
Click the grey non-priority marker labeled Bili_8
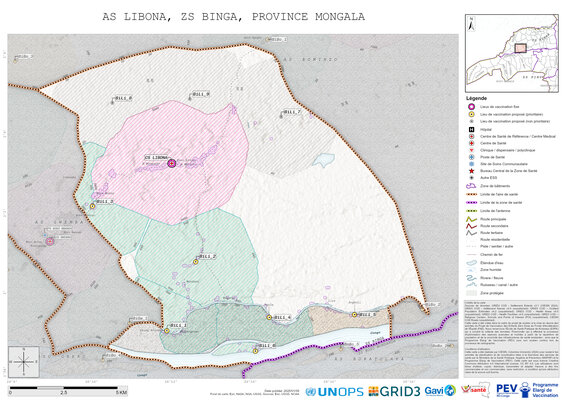(112, 103)
